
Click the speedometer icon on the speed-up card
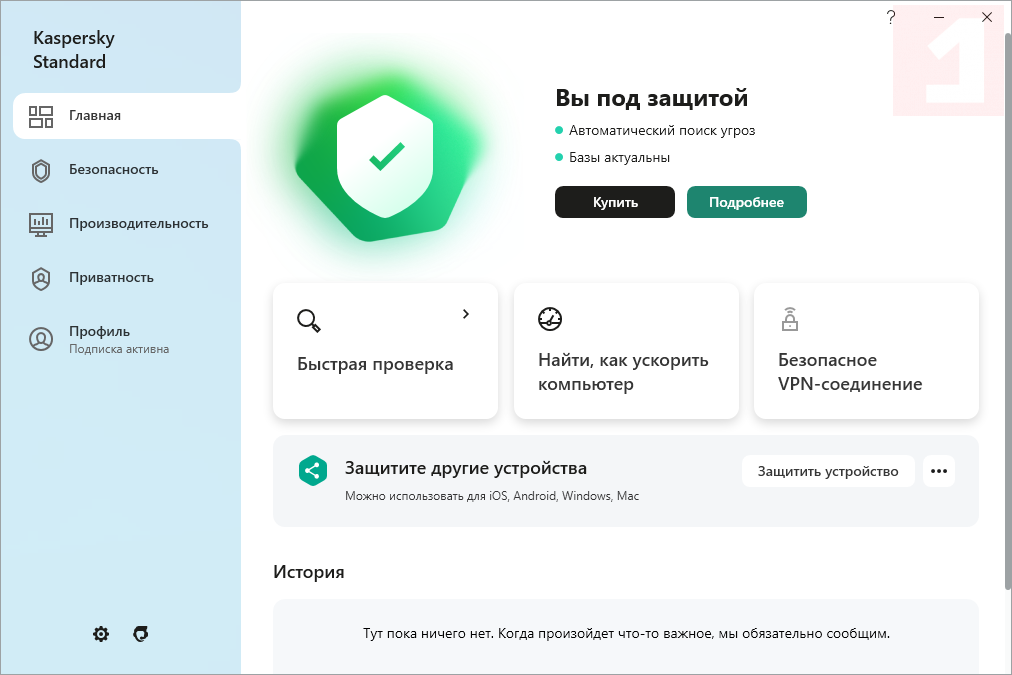(549, 319)
